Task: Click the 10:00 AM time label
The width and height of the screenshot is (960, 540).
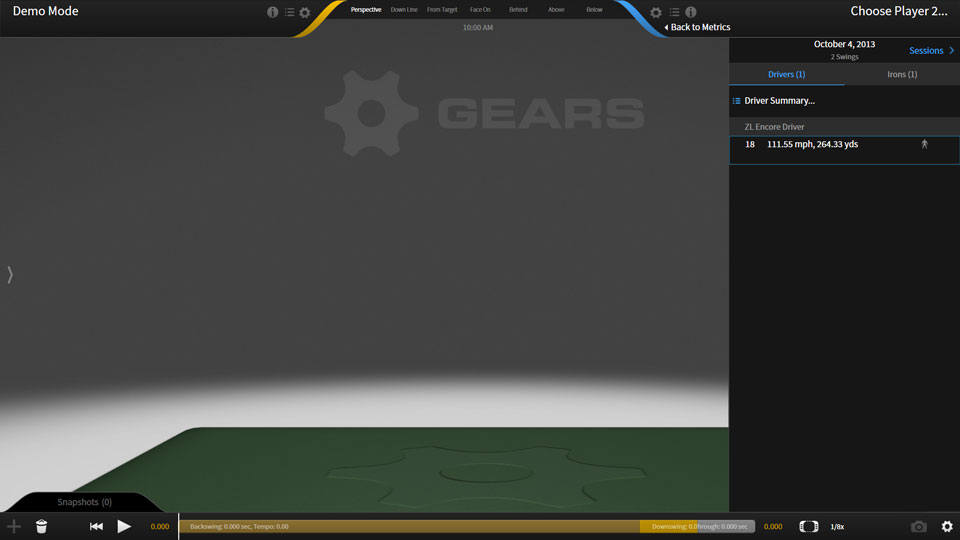Action: (478, 28)
